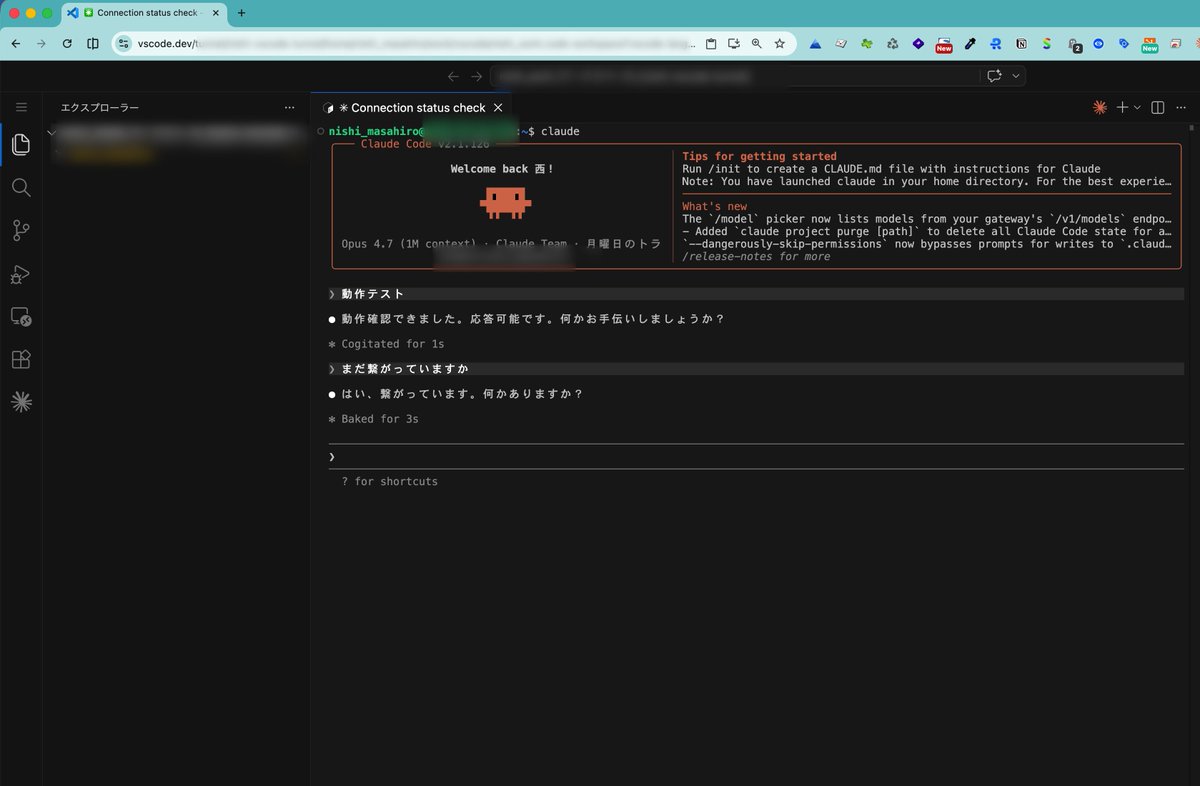Click the 'What's new' heading

pos(714,206)
